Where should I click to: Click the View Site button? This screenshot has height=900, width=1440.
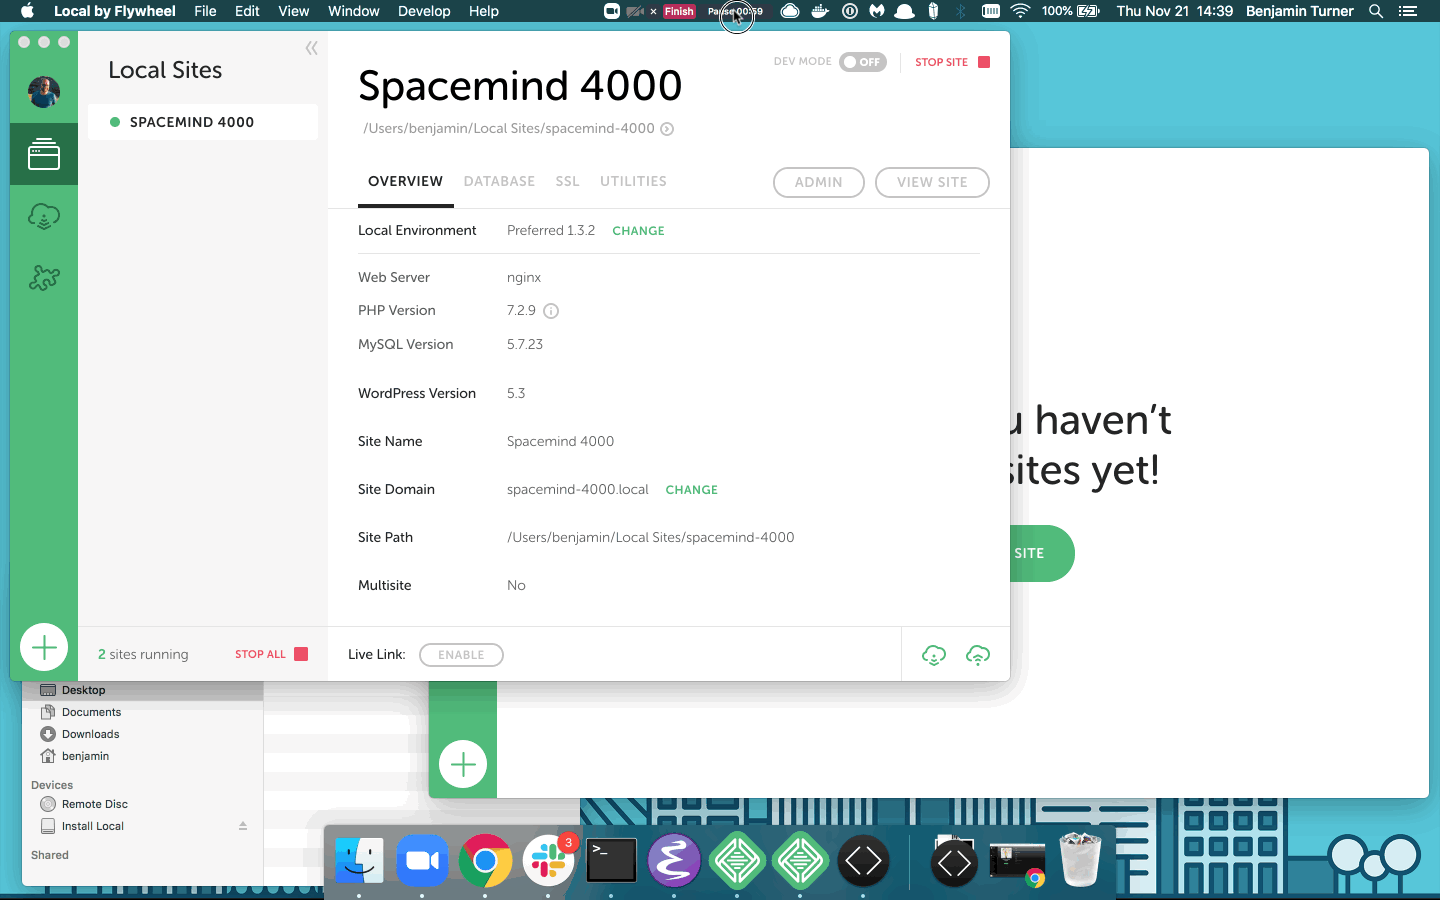[932, 183]
